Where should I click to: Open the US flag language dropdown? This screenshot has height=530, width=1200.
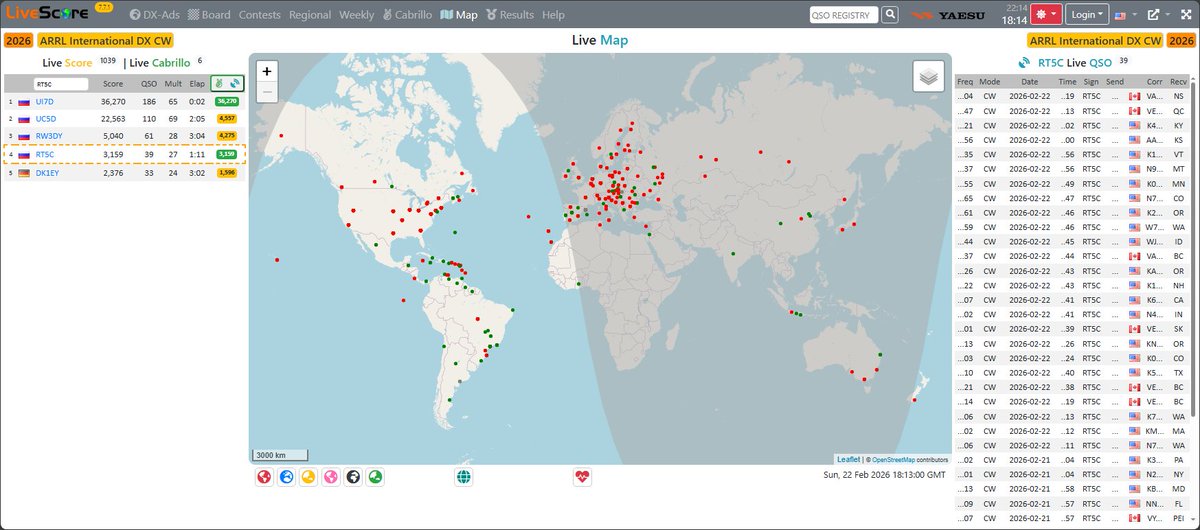click(1125, 15)
